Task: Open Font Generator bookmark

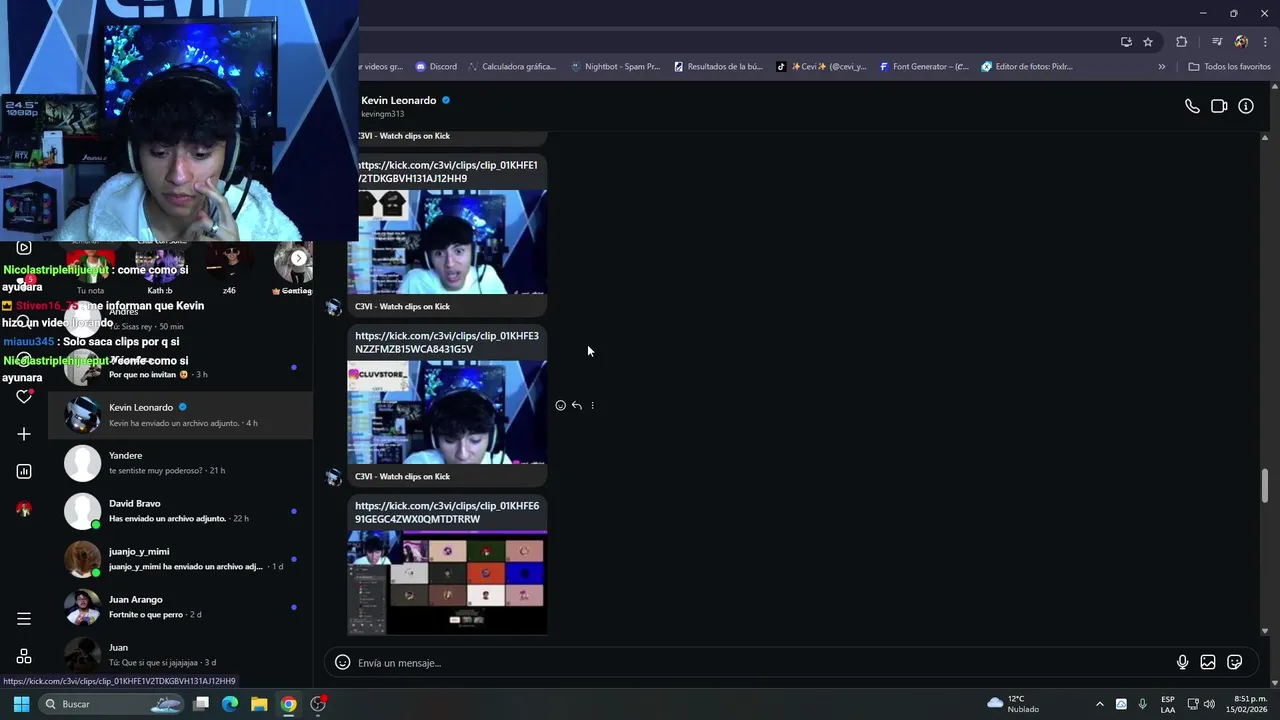Action: pos(924,67)
